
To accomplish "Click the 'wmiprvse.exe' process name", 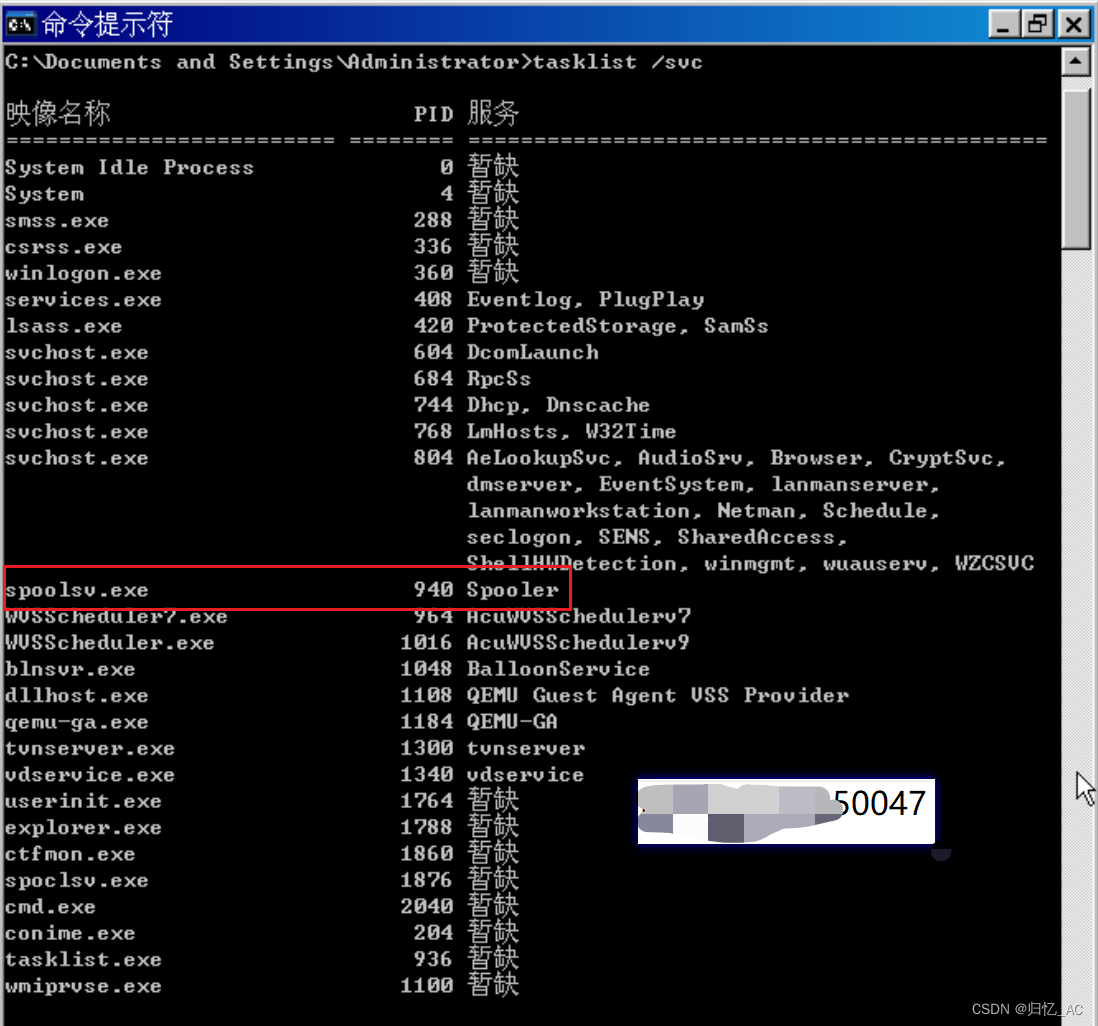I will [x=83, y=986].
